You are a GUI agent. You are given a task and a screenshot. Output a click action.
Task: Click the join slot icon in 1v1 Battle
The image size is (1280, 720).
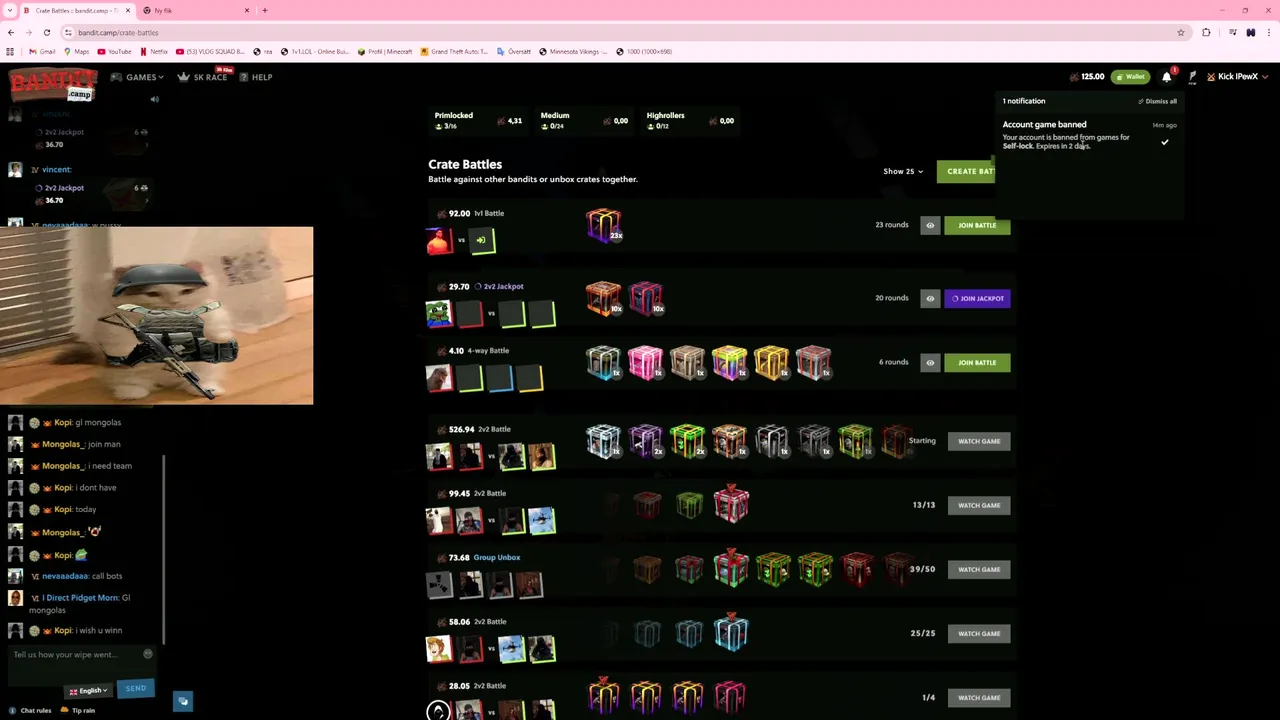point(481,240)
